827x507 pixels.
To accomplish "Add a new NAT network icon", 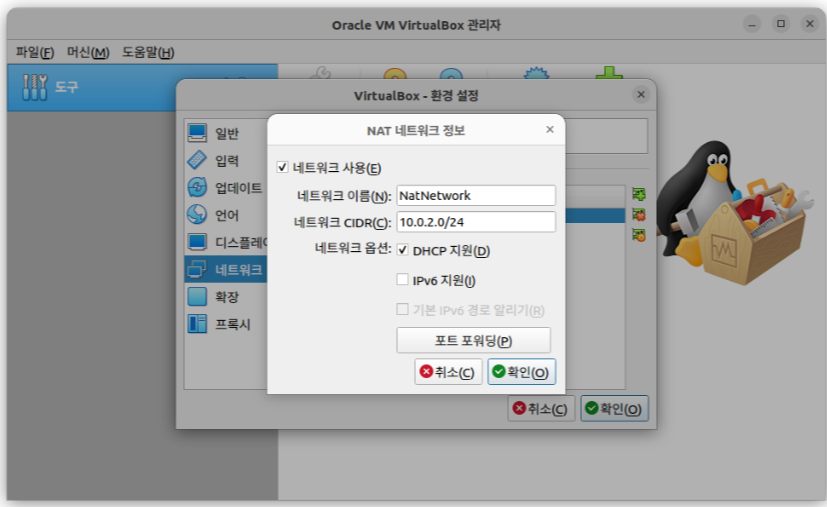I will click(639, 194).
